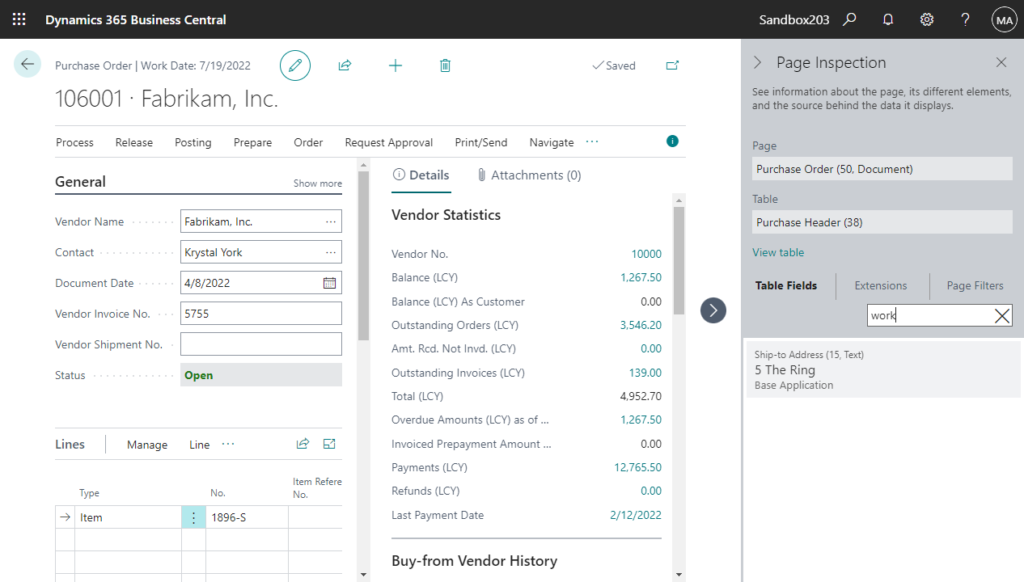
Task: Switch to the Attachments (0) tab
Action: point(529,175)
